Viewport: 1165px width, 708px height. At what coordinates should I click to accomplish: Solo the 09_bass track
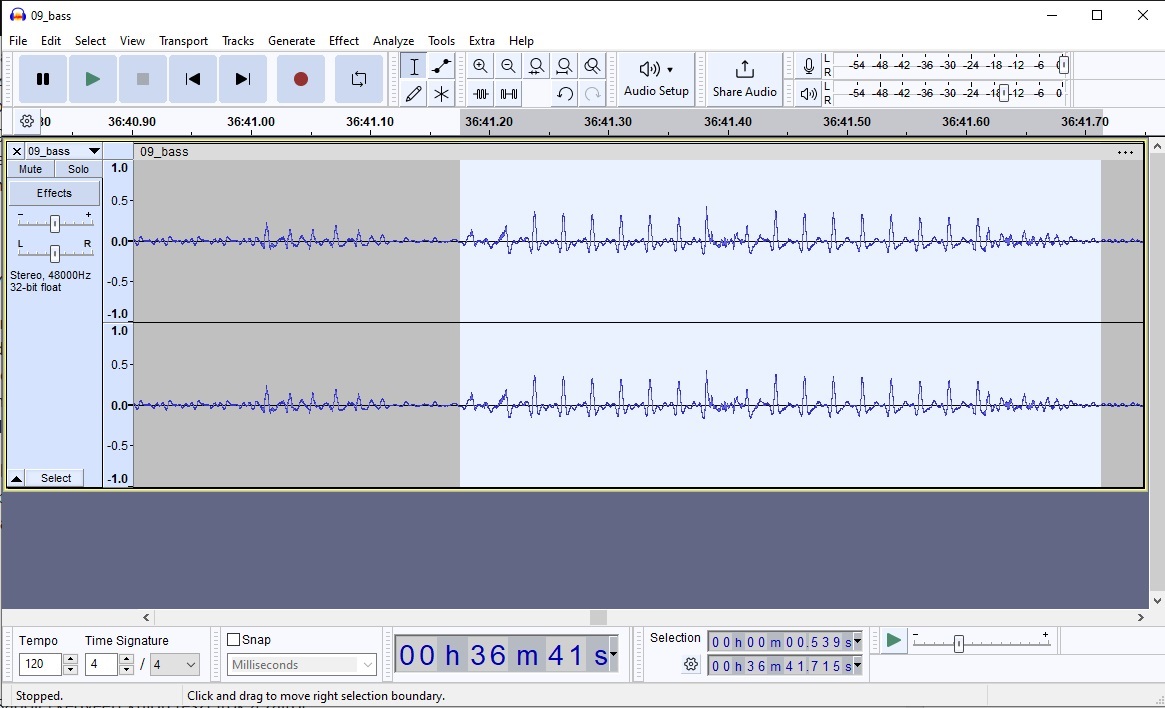pos(78,169)
